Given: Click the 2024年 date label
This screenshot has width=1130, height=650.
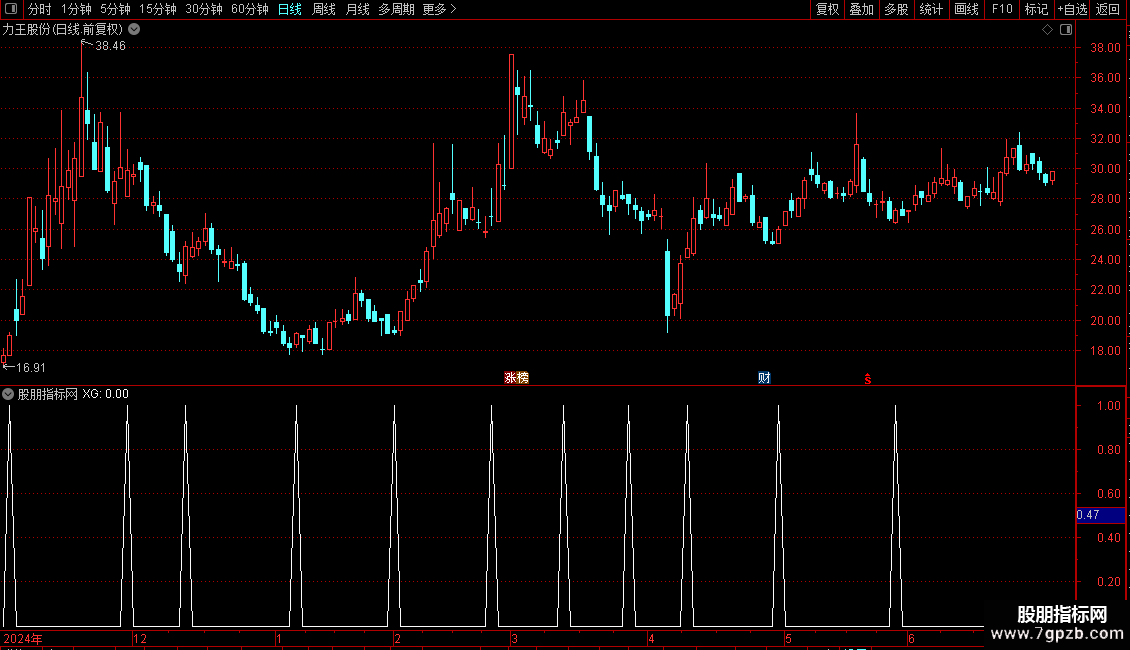Looking at the screenshot, I should 23,638.
